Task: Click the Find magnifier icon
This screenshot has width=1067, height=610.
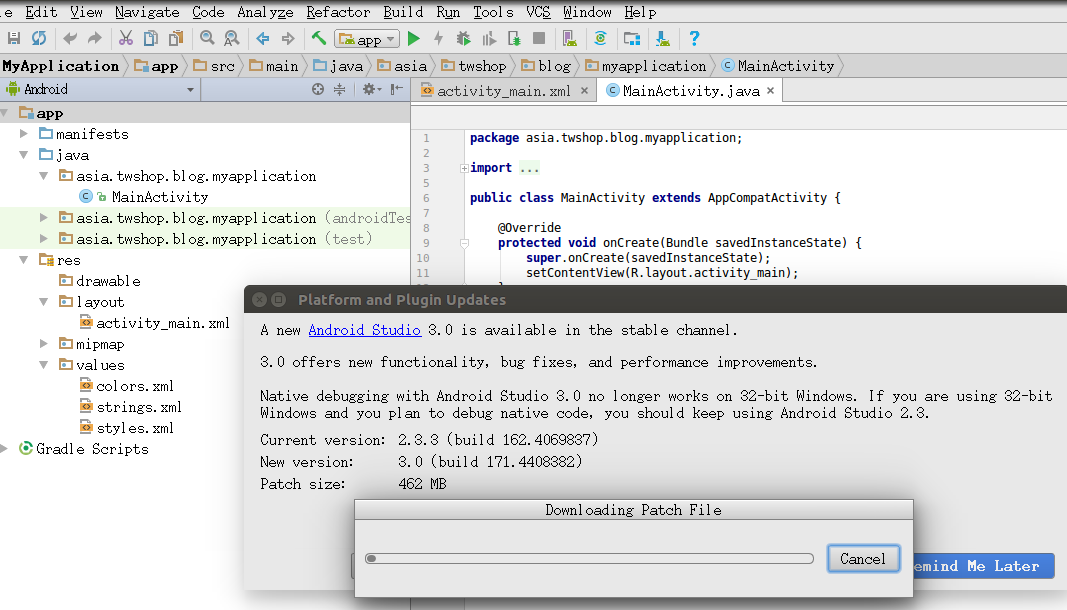Action: pos(207,39)
